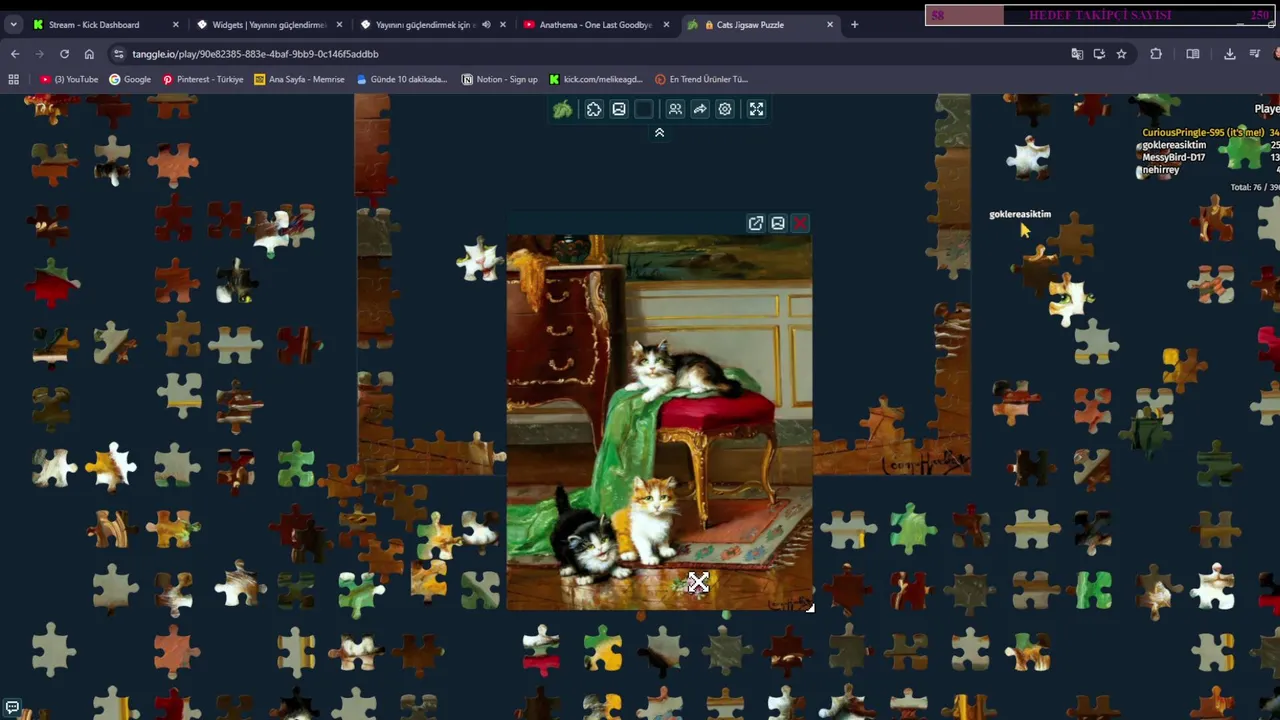Click the image icon in preview window header
Viewport: 1280px width, 720px height.
pyautogui.click(x=778, y=223)
